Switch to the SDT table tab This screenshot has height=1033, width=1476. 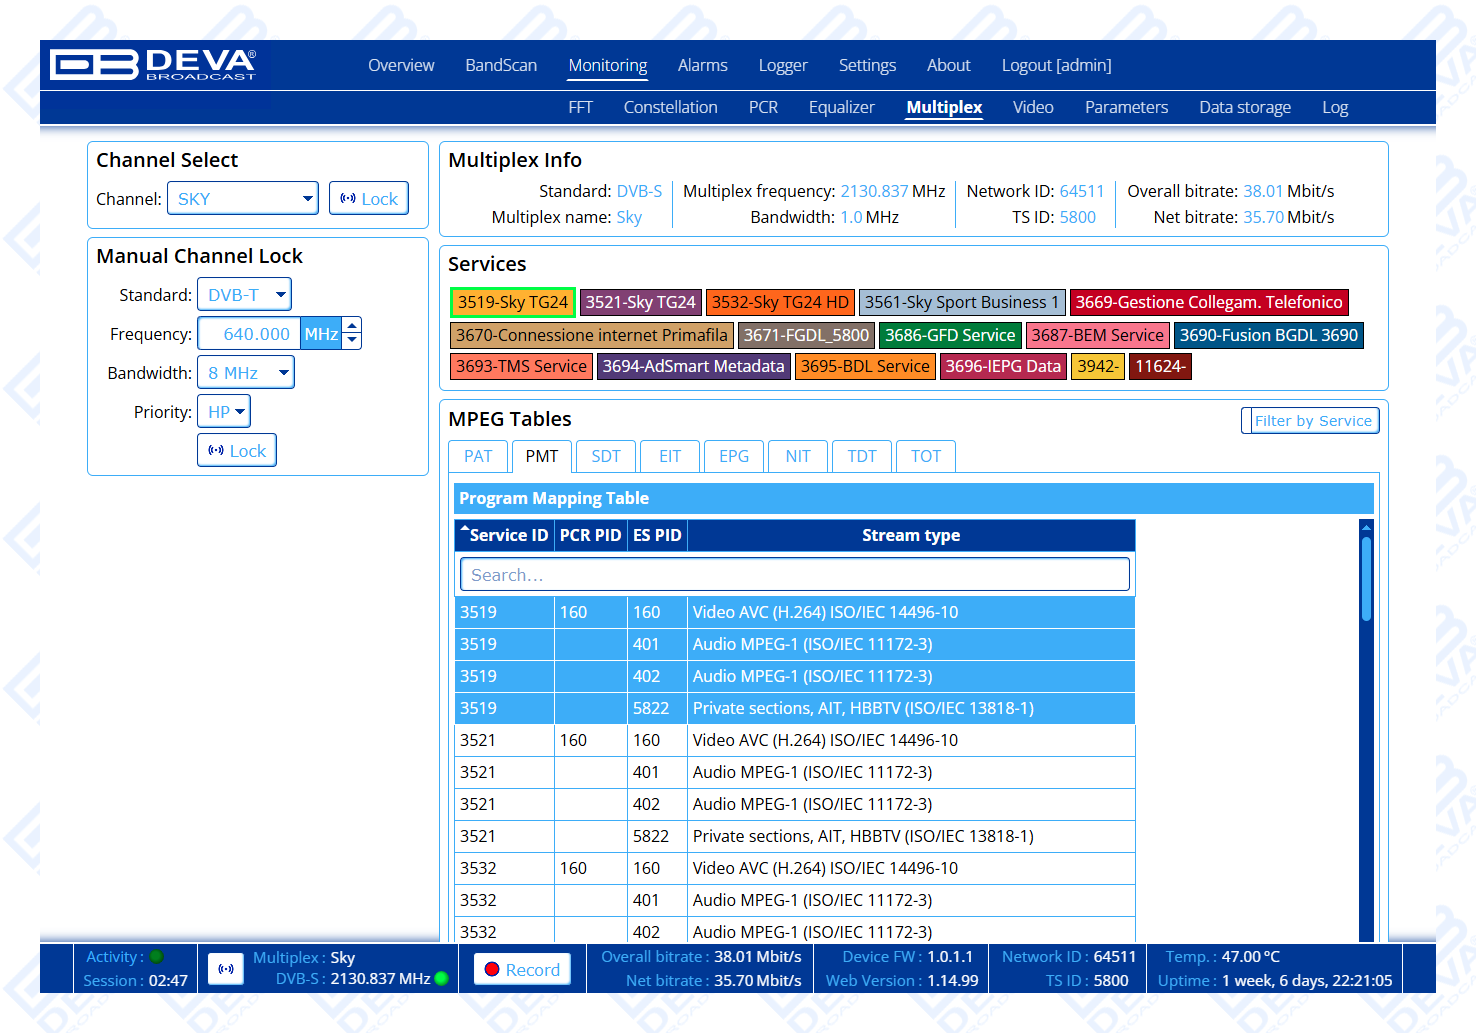pos(605,456)
